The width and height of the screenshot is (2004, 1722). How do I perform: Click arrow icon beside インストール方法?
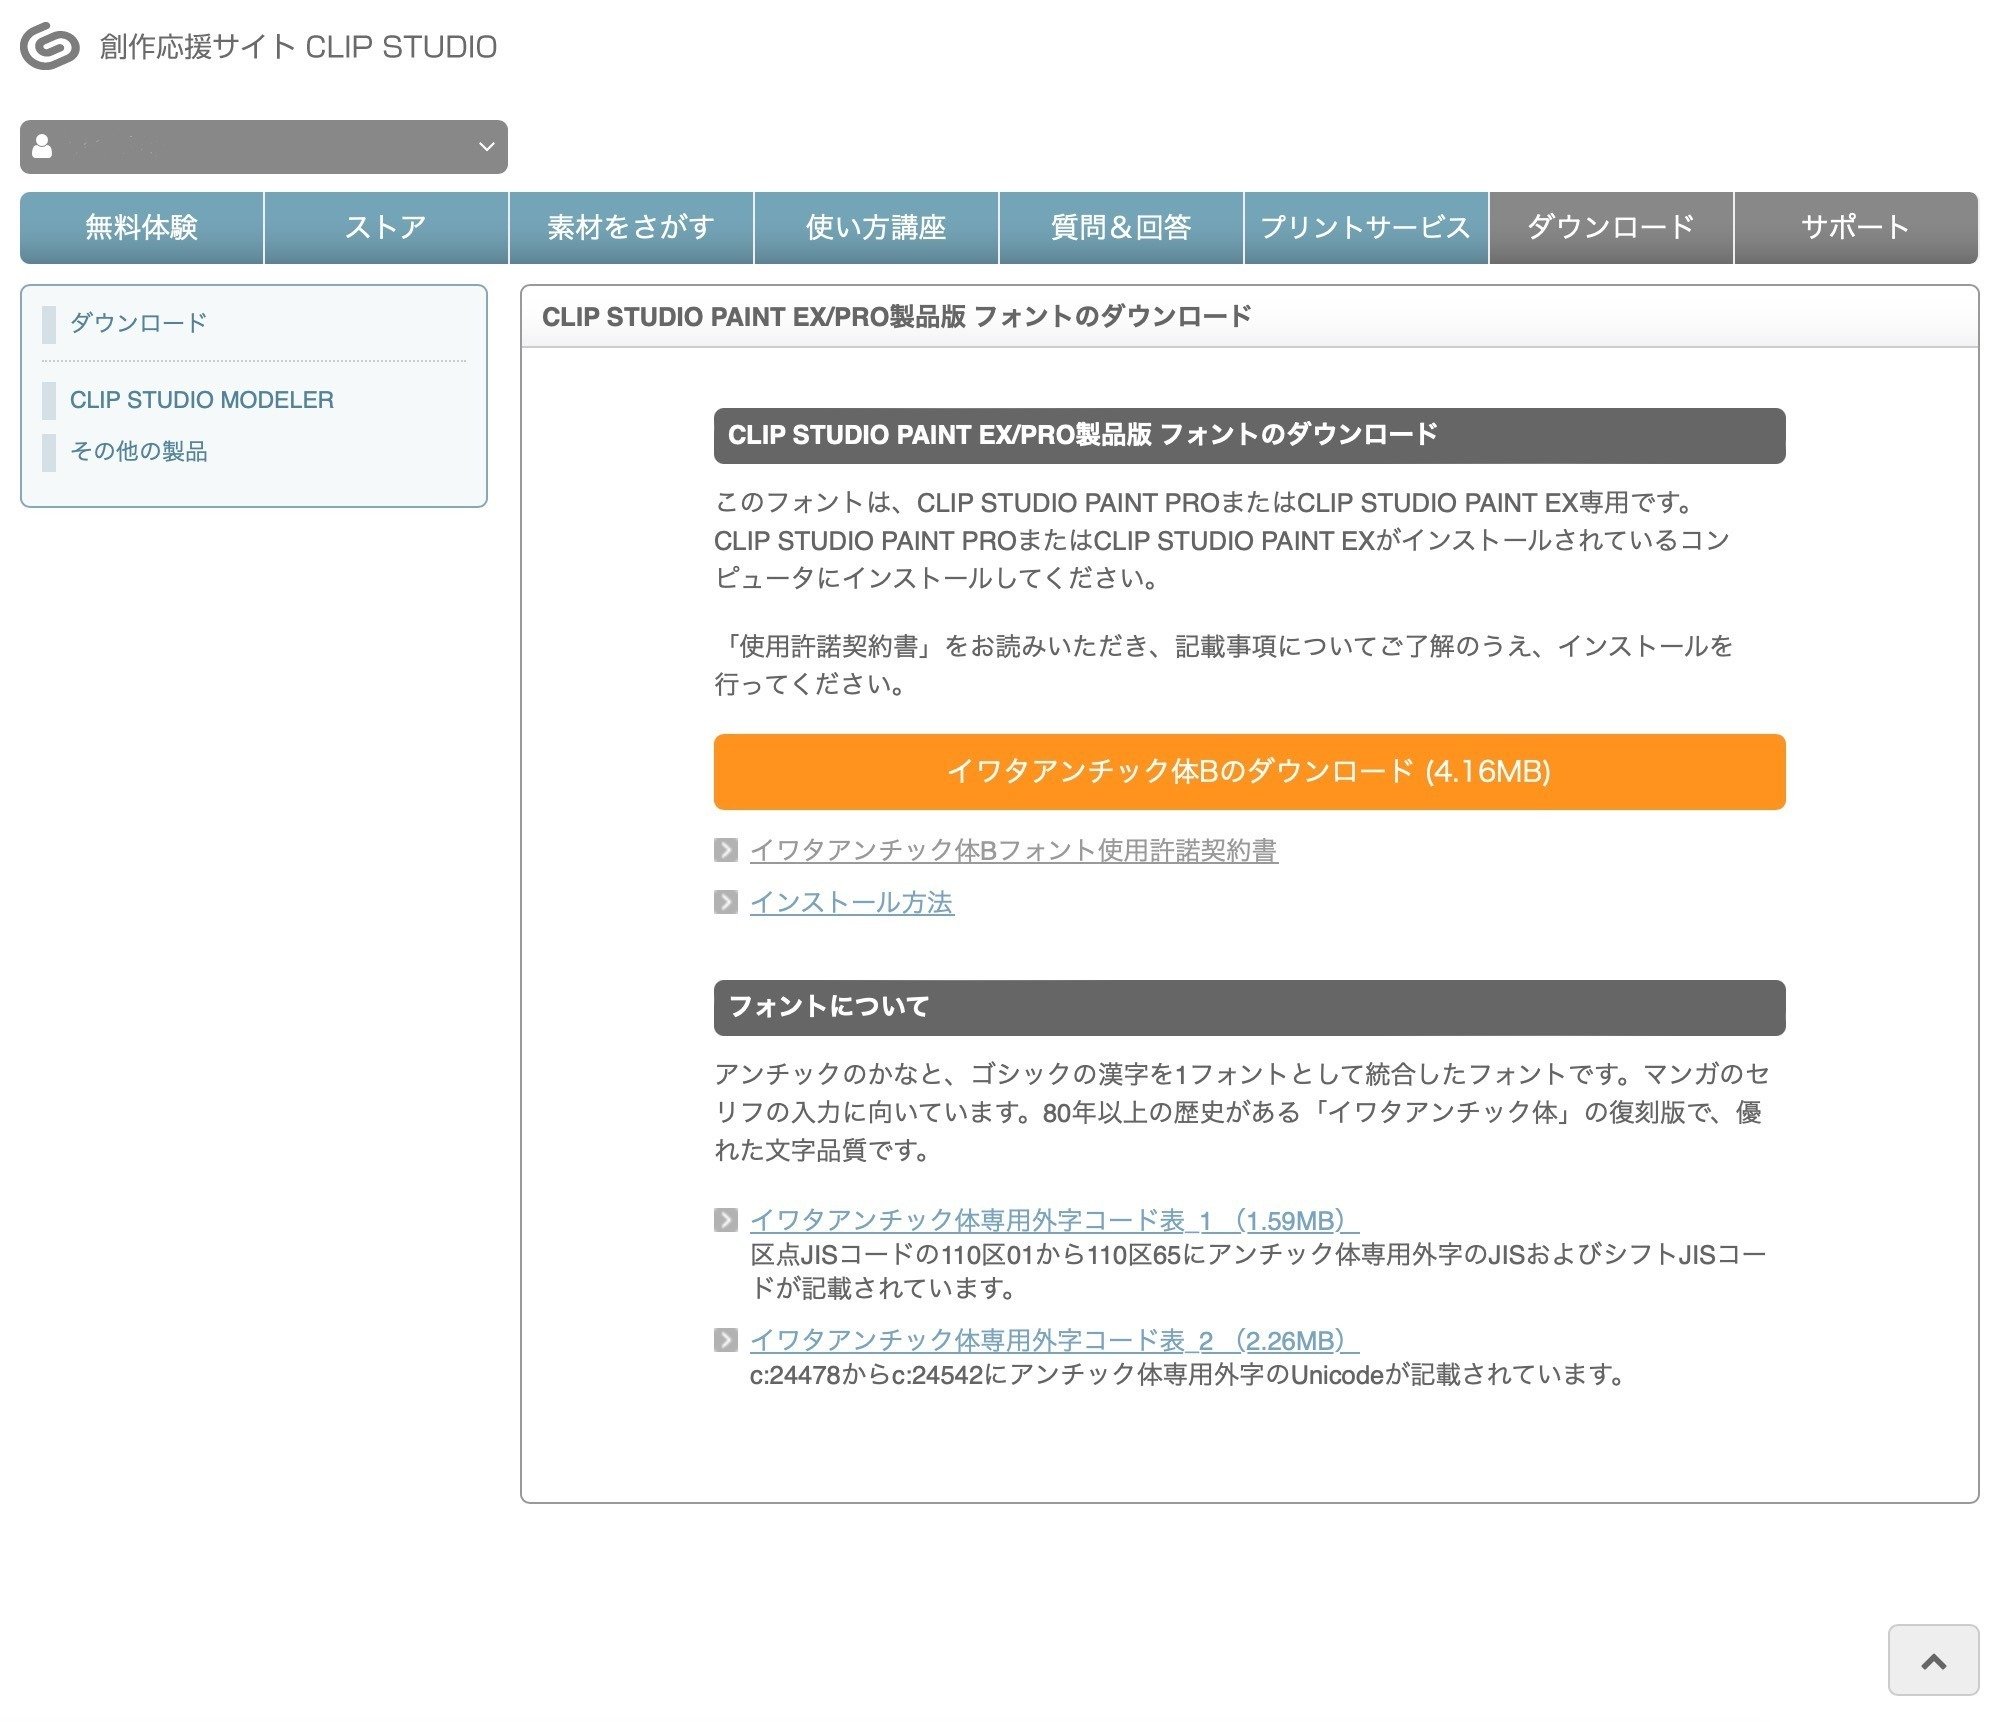pyautogui.click(x=726, y=903)
